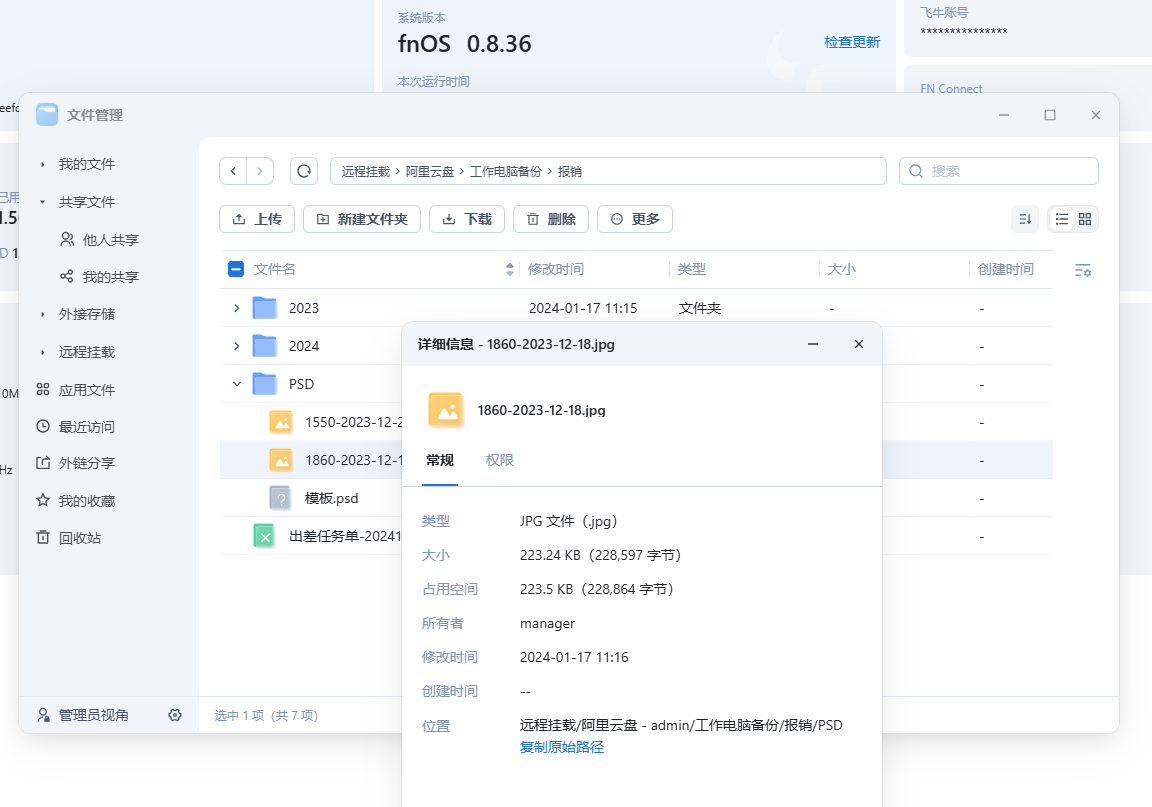Viewport: 1152px width, 807px height.
Task: Open 我的收藏 in the sidebar
Action: click(x=76, y=501)
